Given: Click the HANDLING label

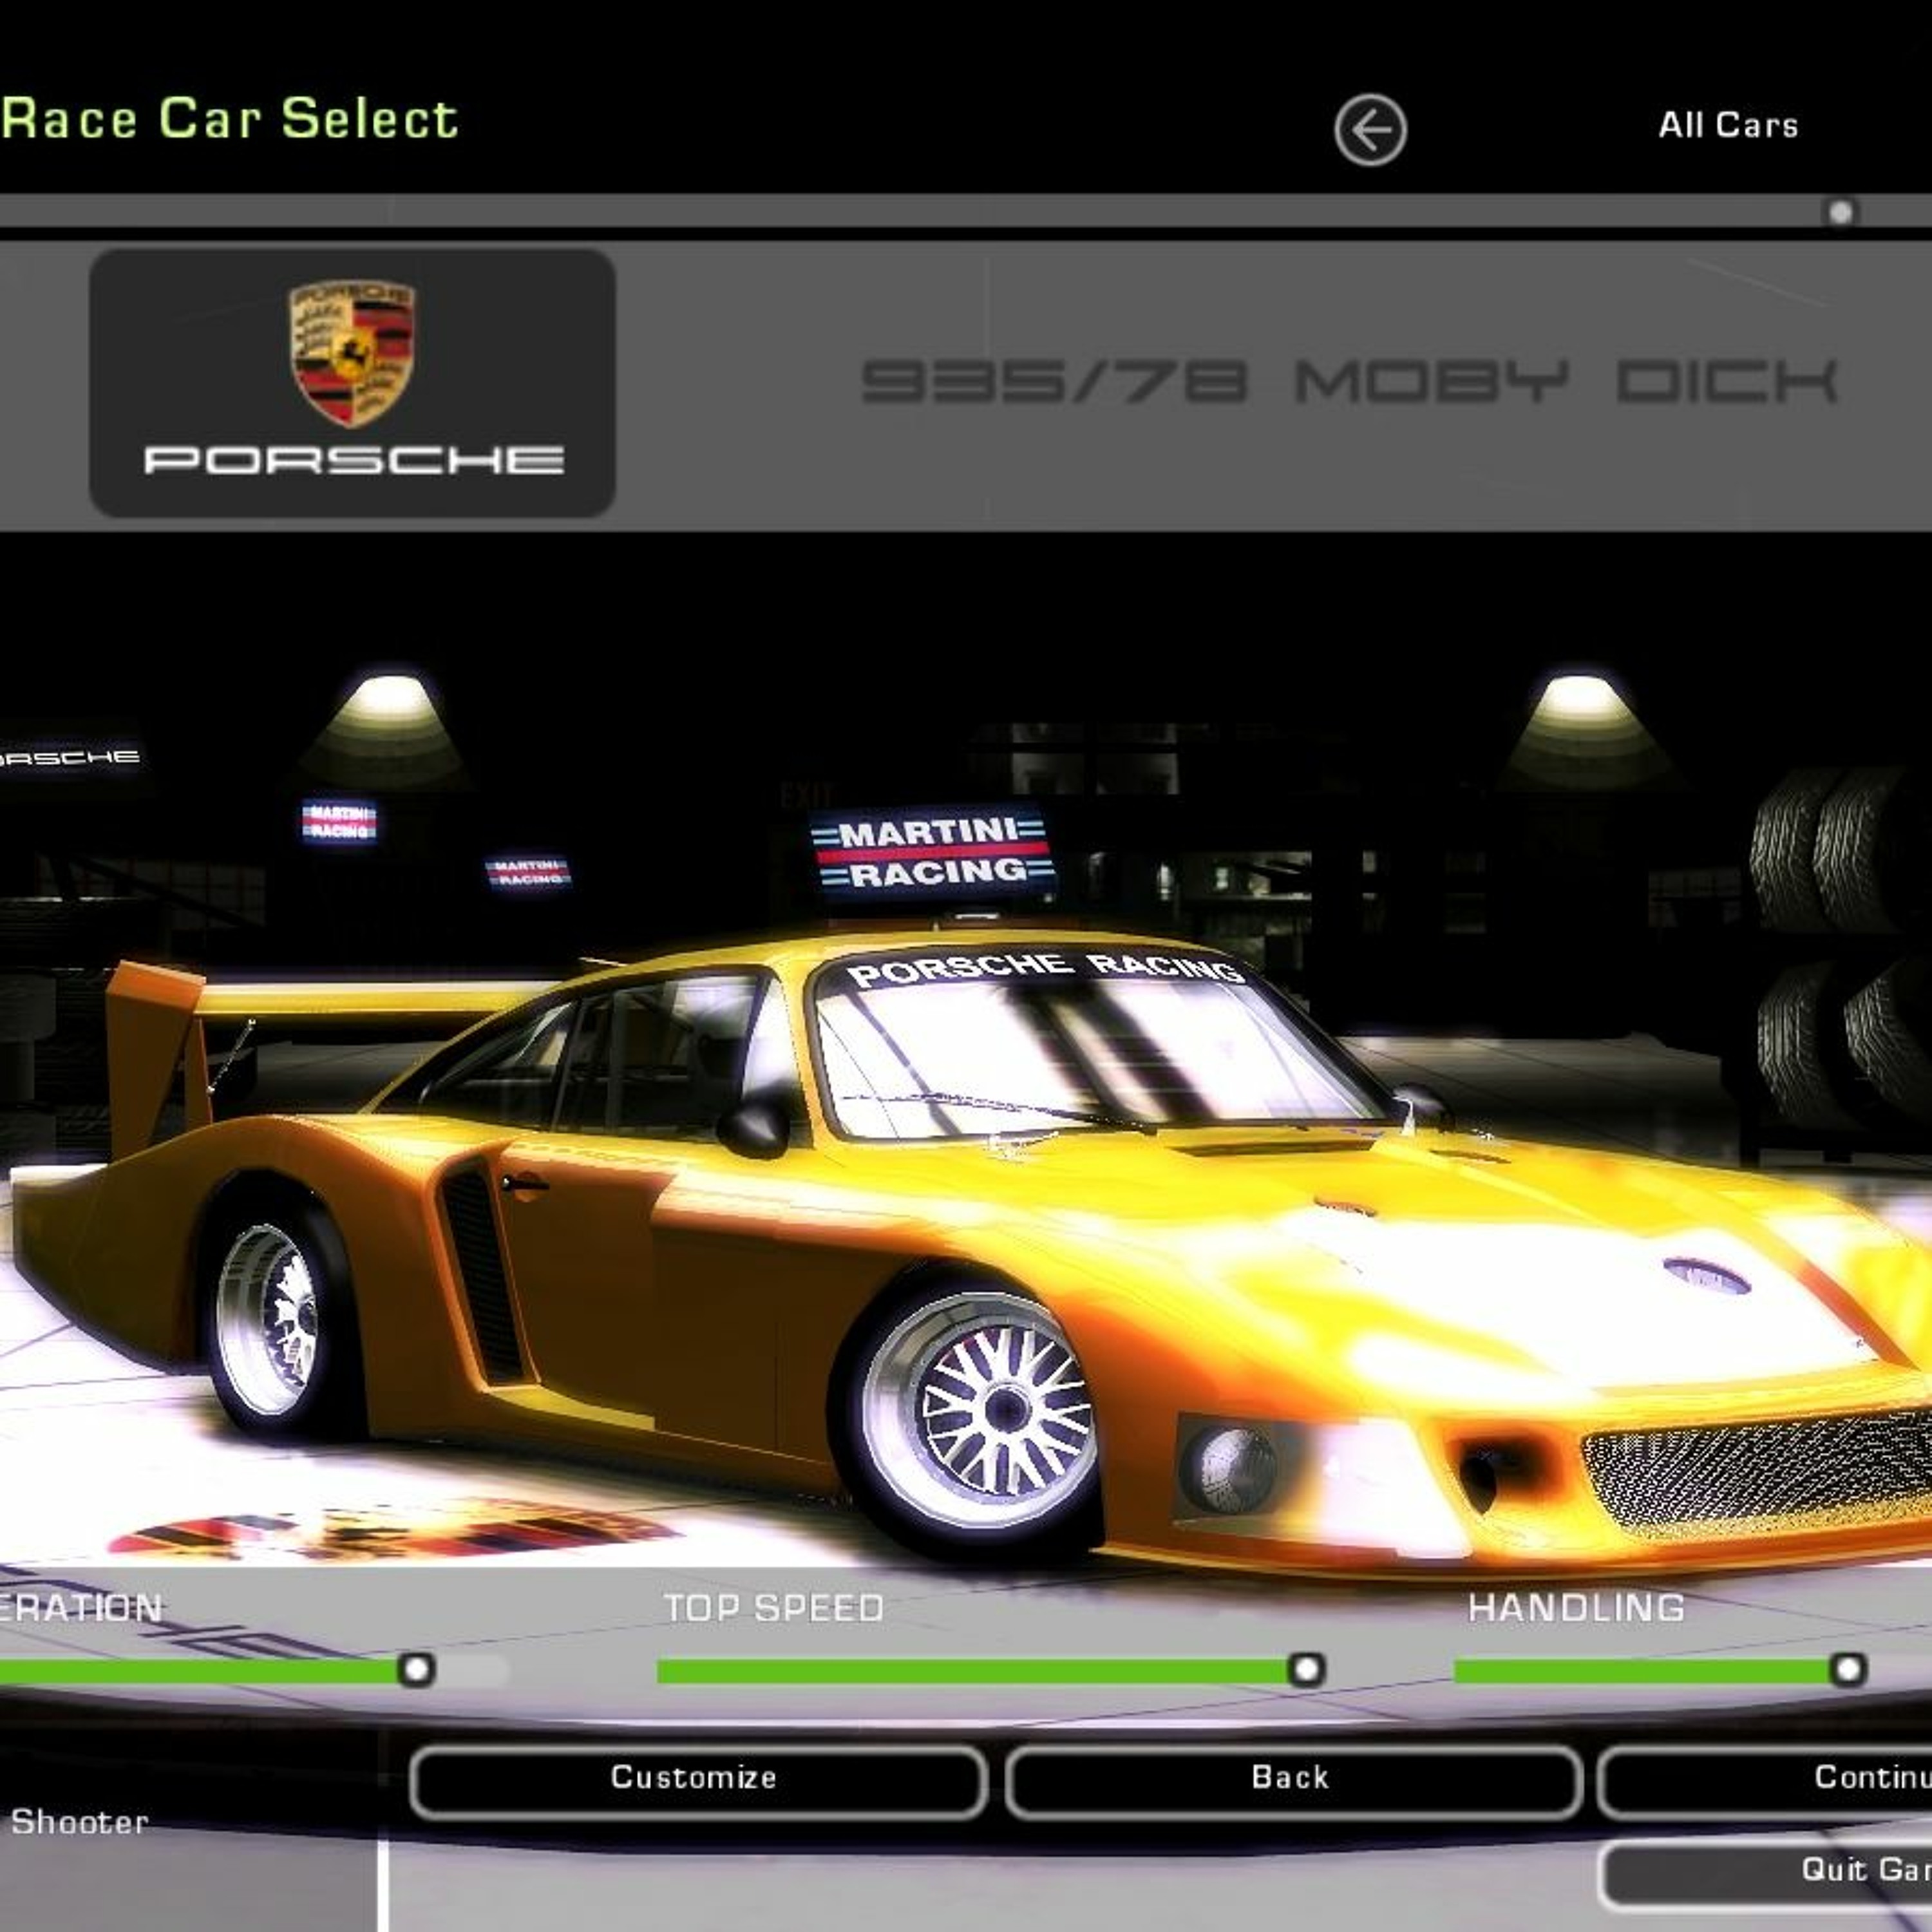Looking at the screenshot, I should (1576, 1608).
